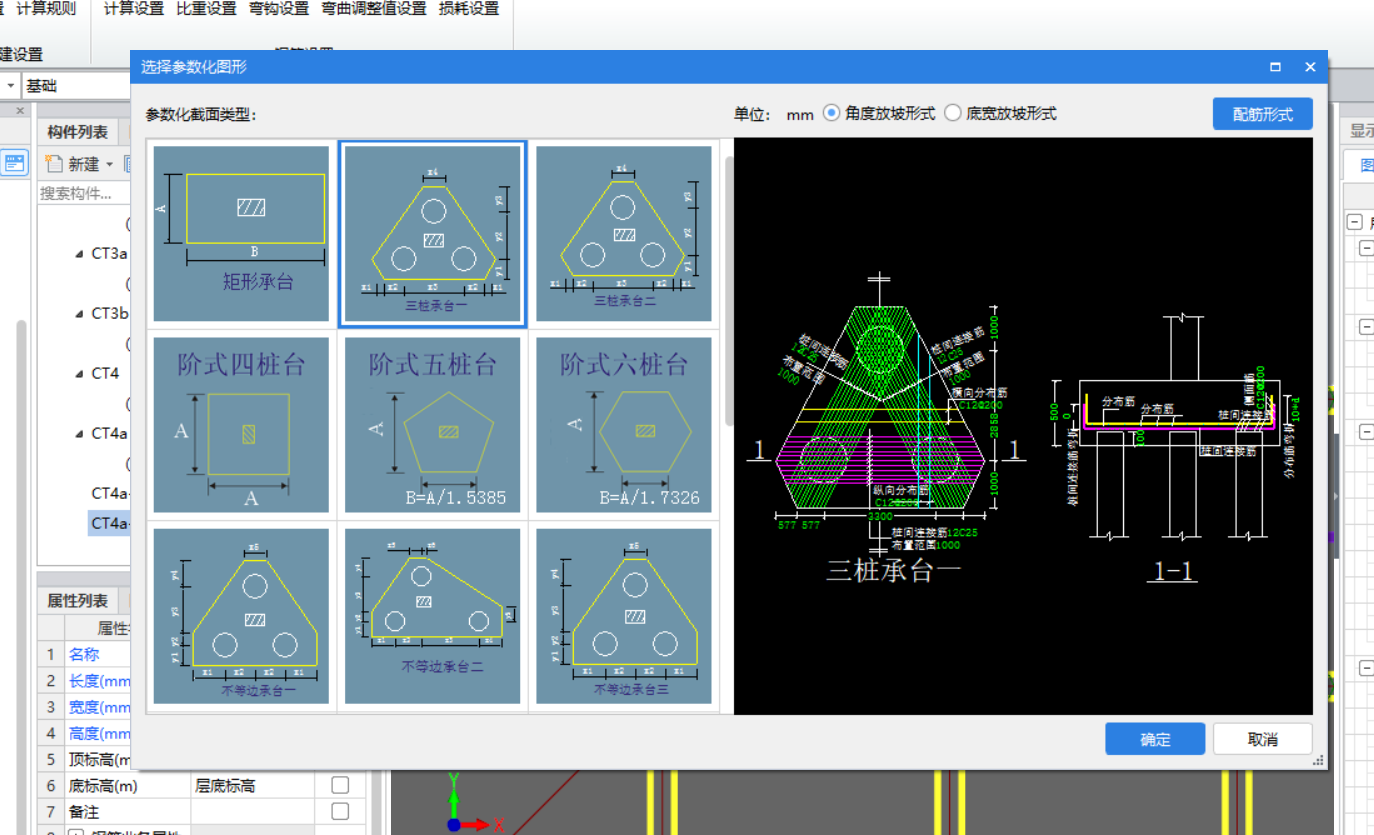Screen dimensions: 1374x835
Task: Open 弯钩设置 in the top toolbar
Action: 279,9
